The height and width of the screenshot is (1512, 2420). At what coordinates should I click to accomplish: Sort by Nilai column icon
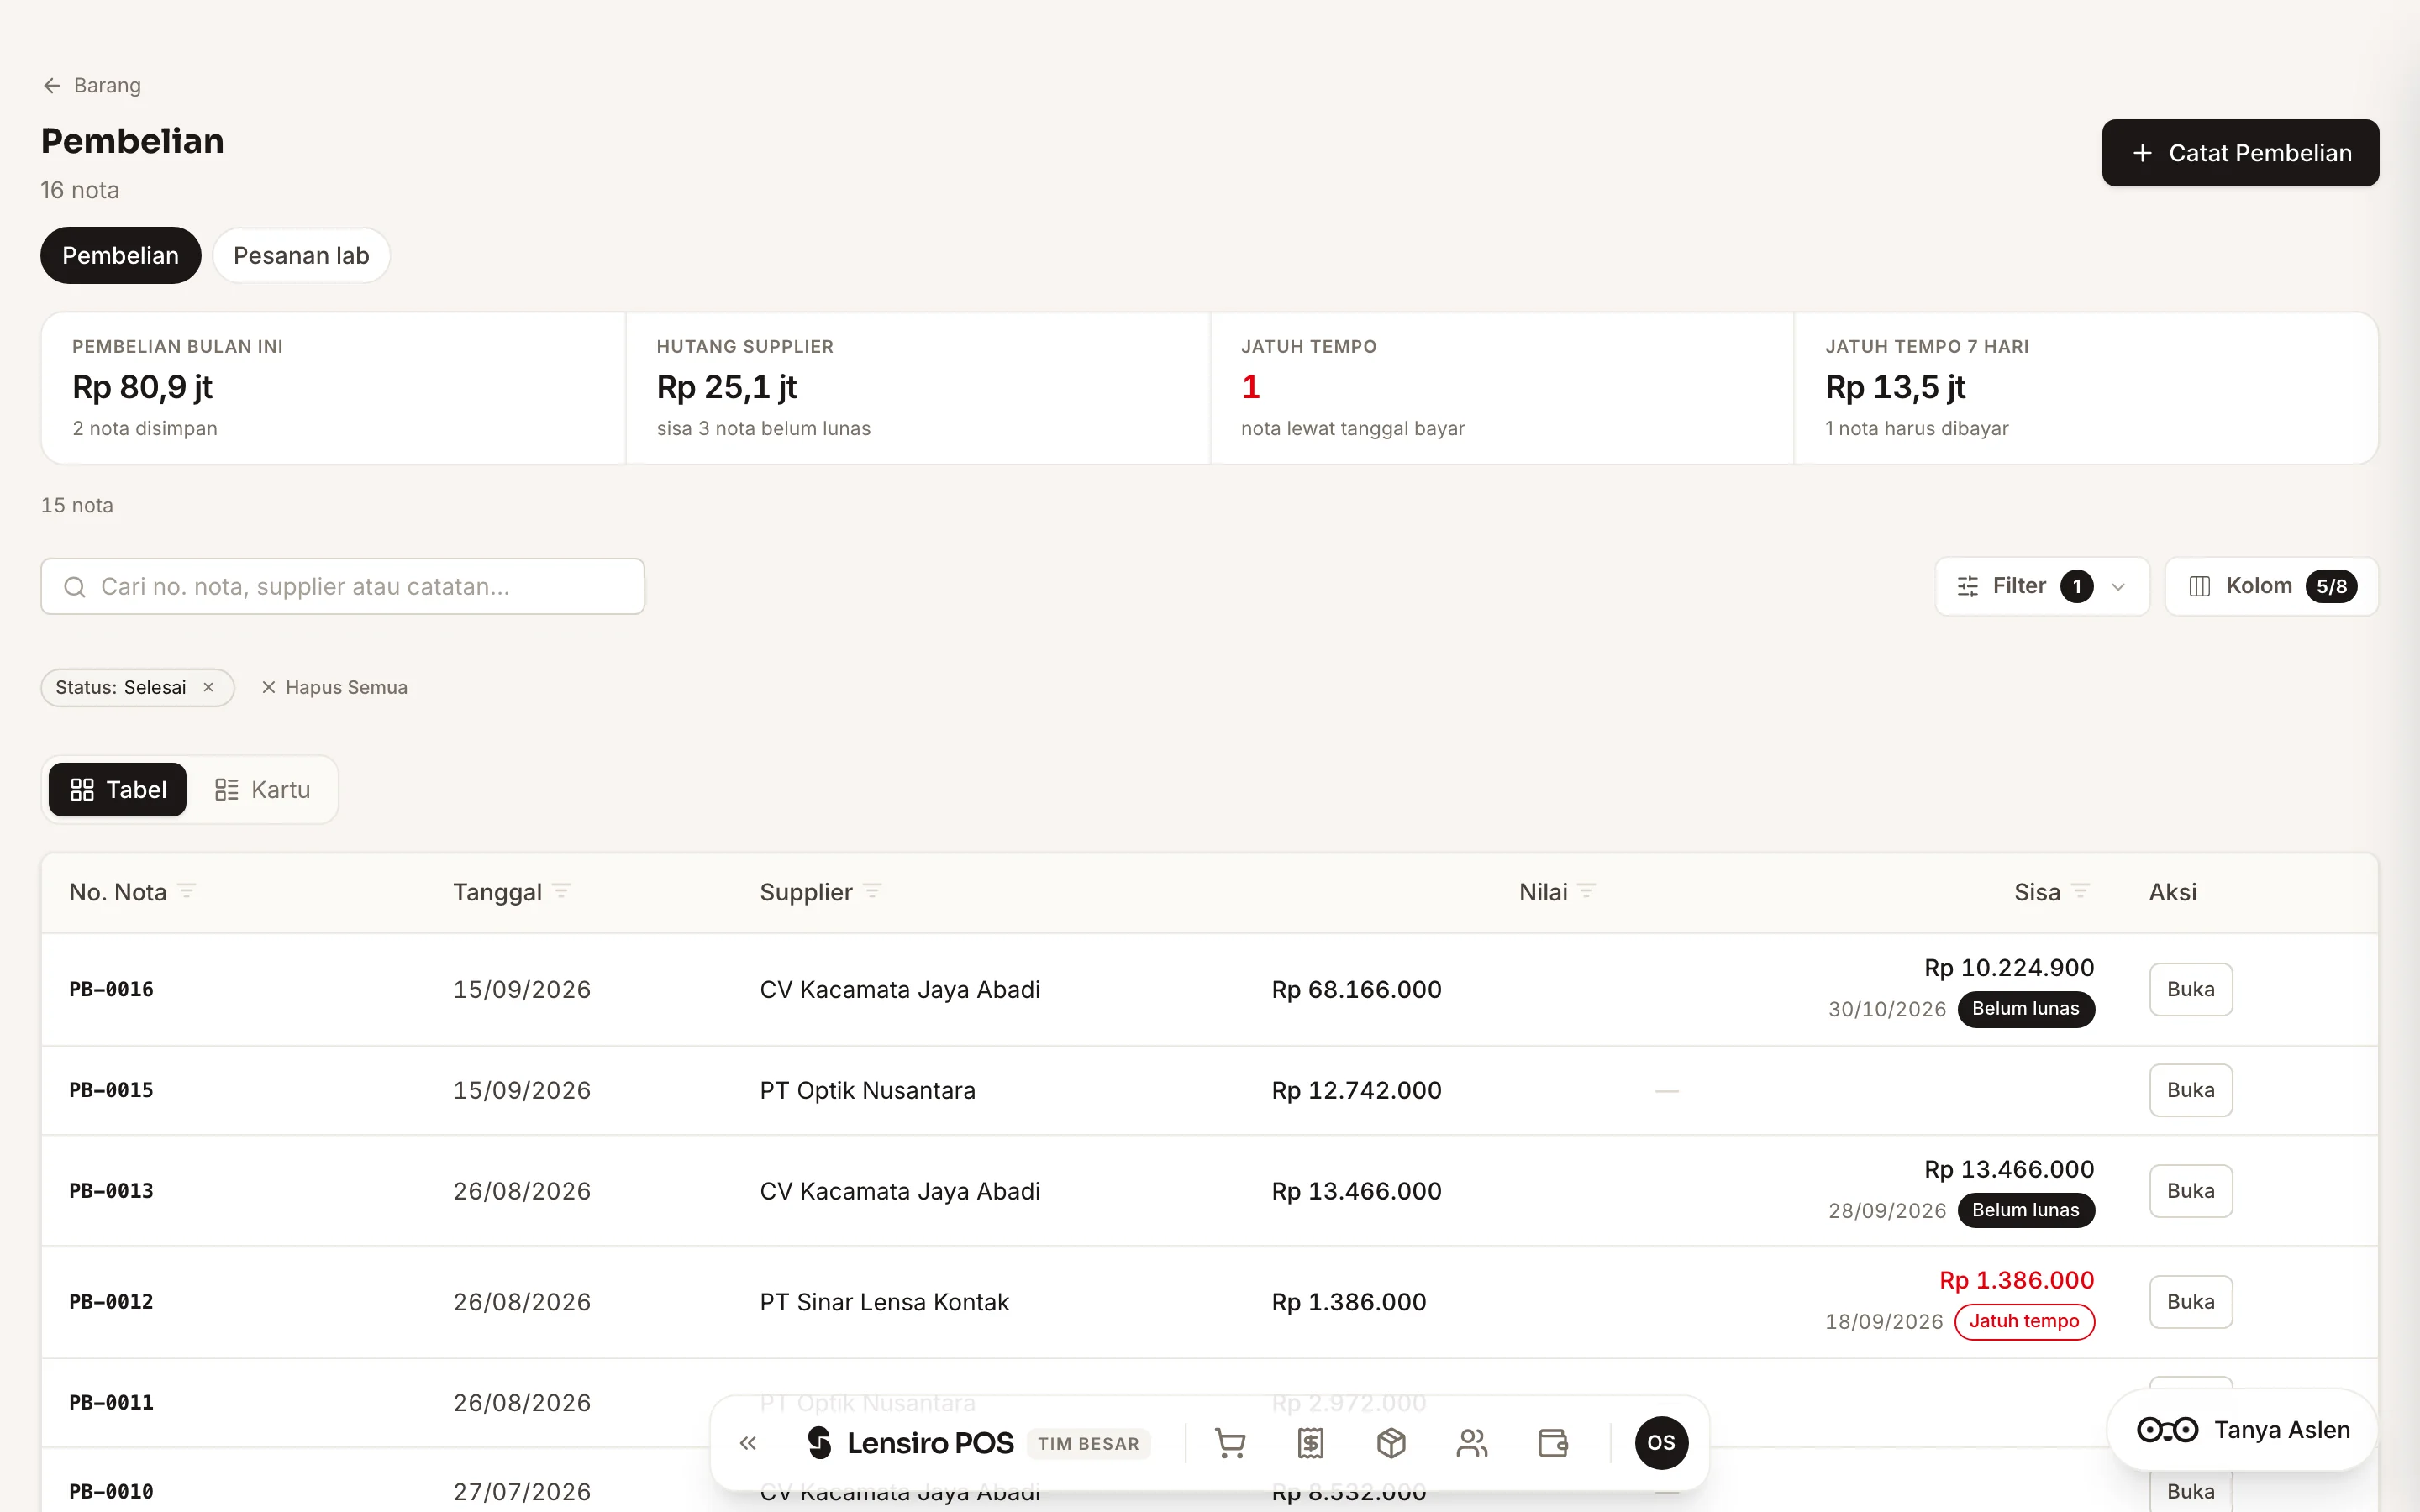1586,891
